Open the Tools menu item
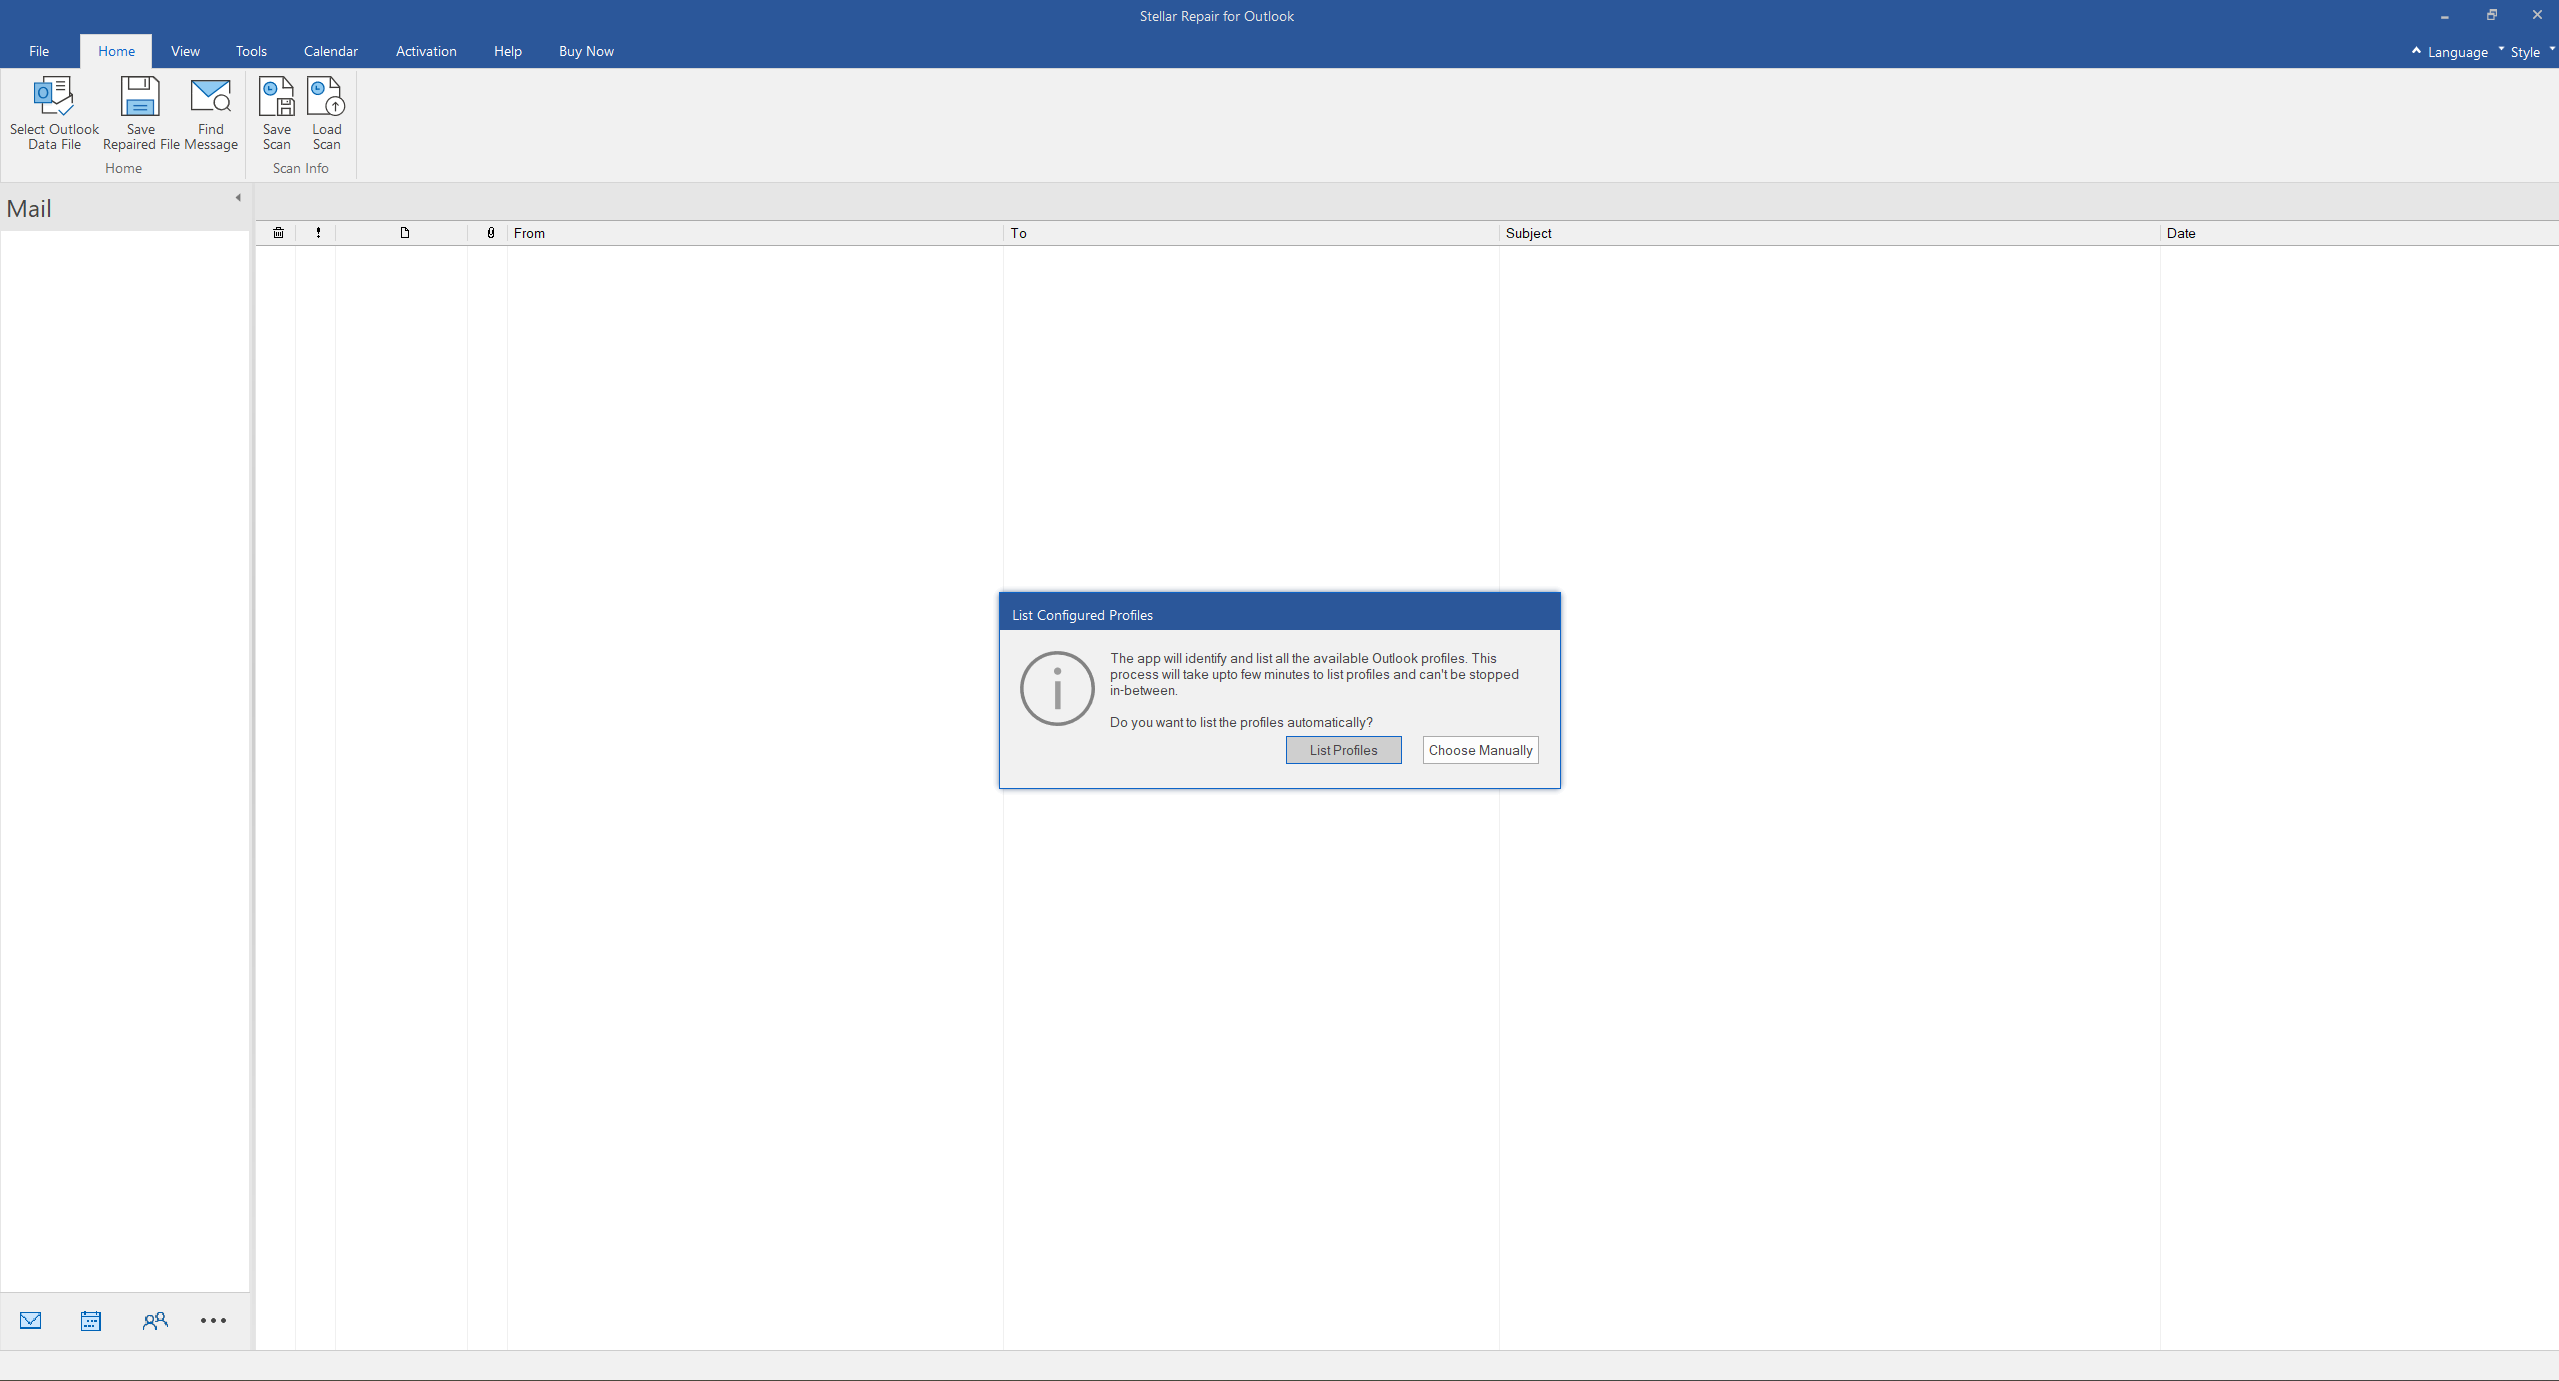Image resolution: width=2559 pixels, height=1381 pixels. coord(252,51)
